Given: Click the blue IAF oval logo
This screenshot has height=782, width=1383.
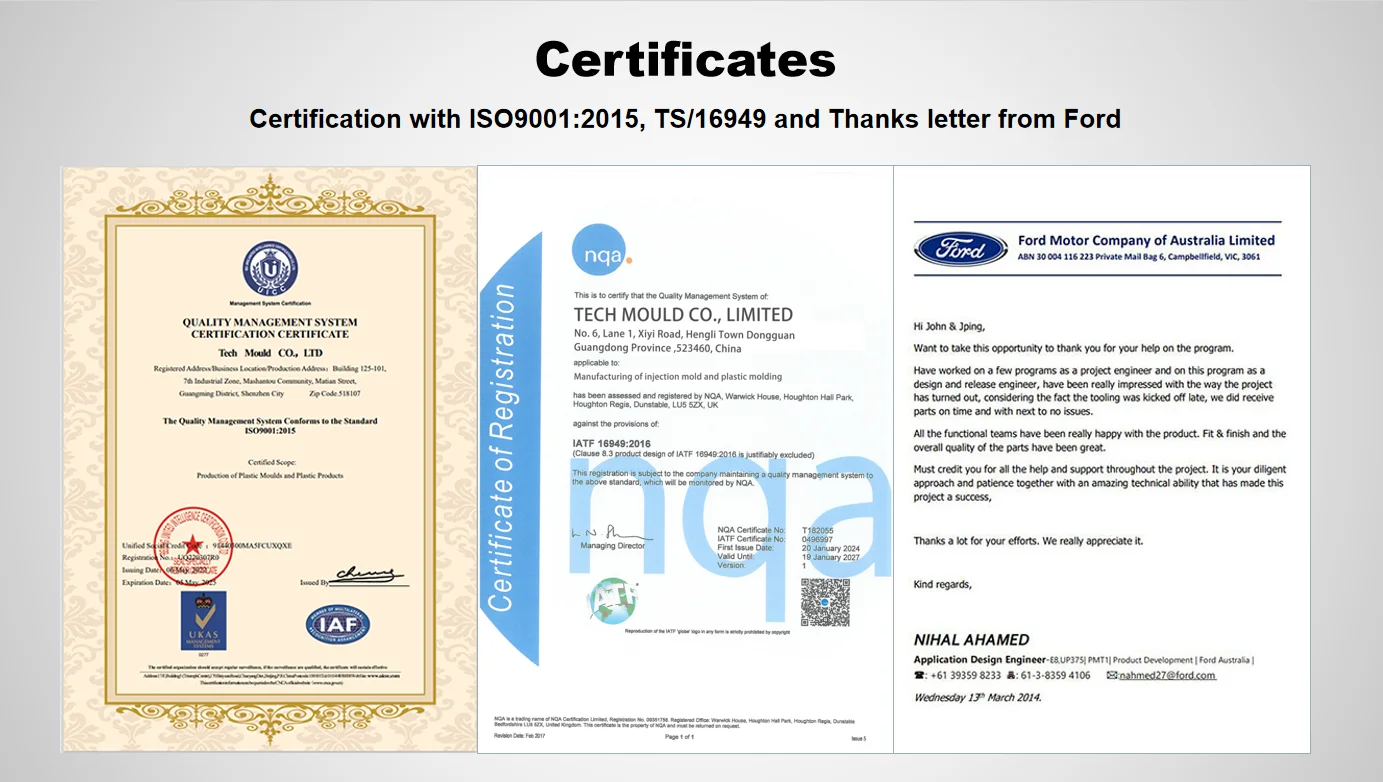Looking at the screenshot, I should [x=338, y=625].
